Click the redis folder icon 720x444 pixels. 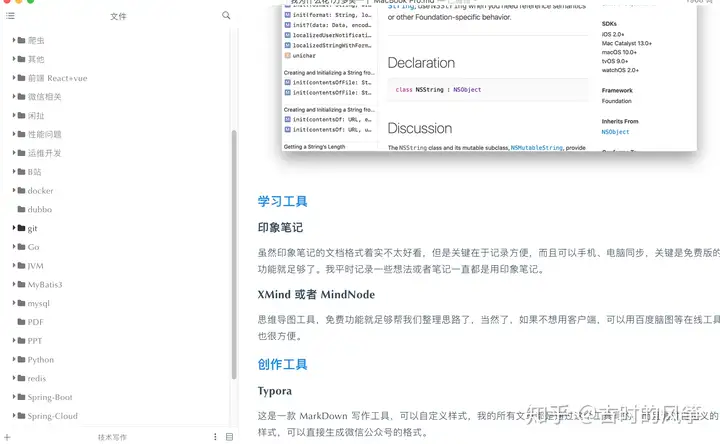click(x=21, y=378)
